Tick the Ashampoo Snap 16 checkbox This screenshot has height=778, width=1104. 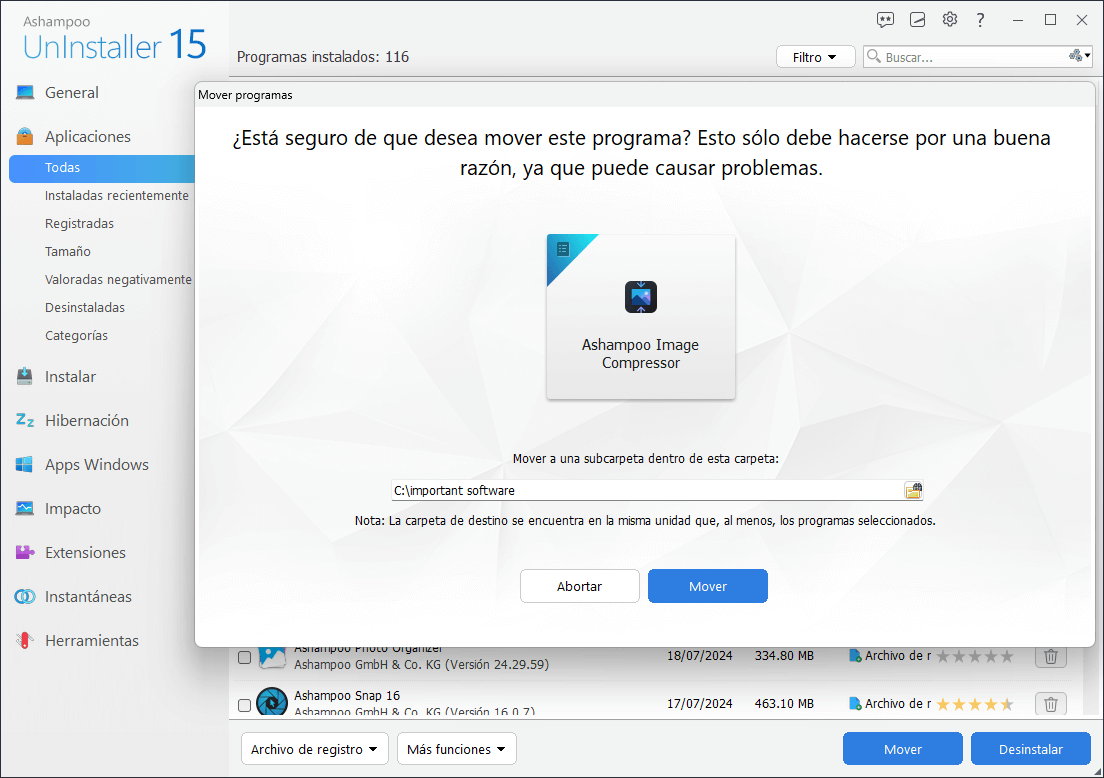click(244, 705)
